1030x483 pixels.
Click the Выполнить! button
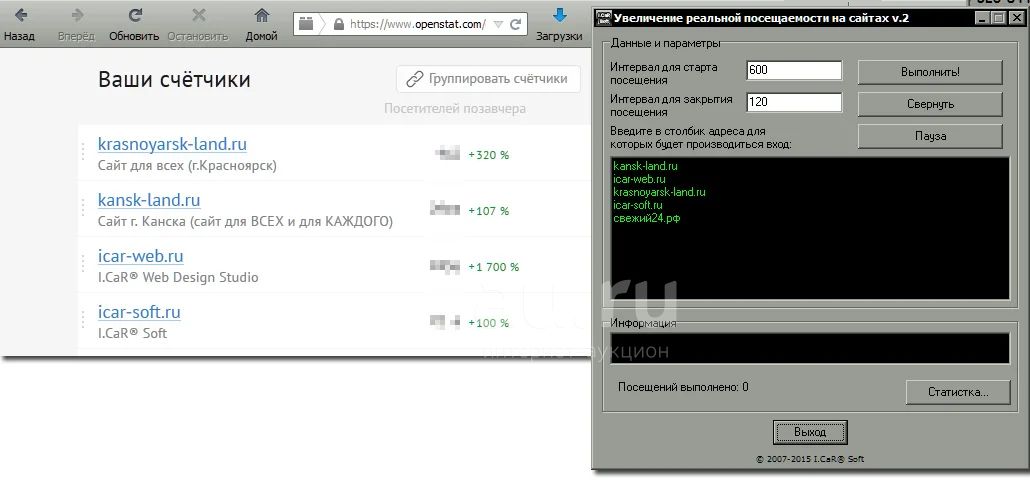pyautogui.click(x=930, y=72)
